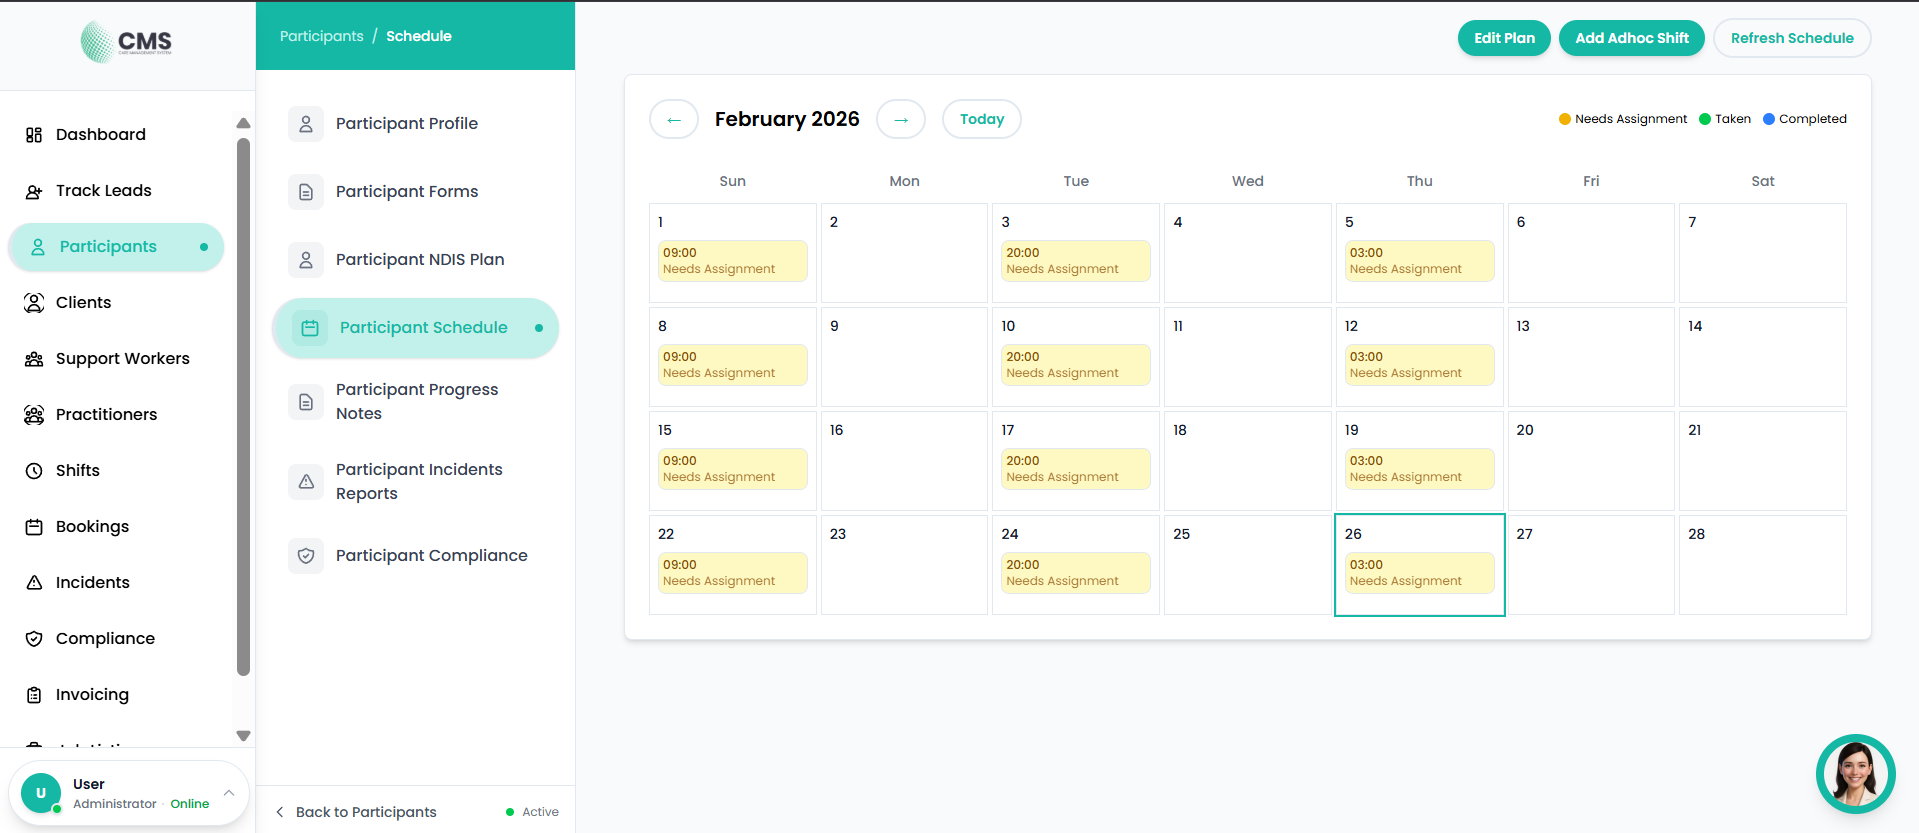Click the Participant NDIS Plan icon
Image resolution: width=1919 pixels, height=833 pixels.
pos(306,260)
